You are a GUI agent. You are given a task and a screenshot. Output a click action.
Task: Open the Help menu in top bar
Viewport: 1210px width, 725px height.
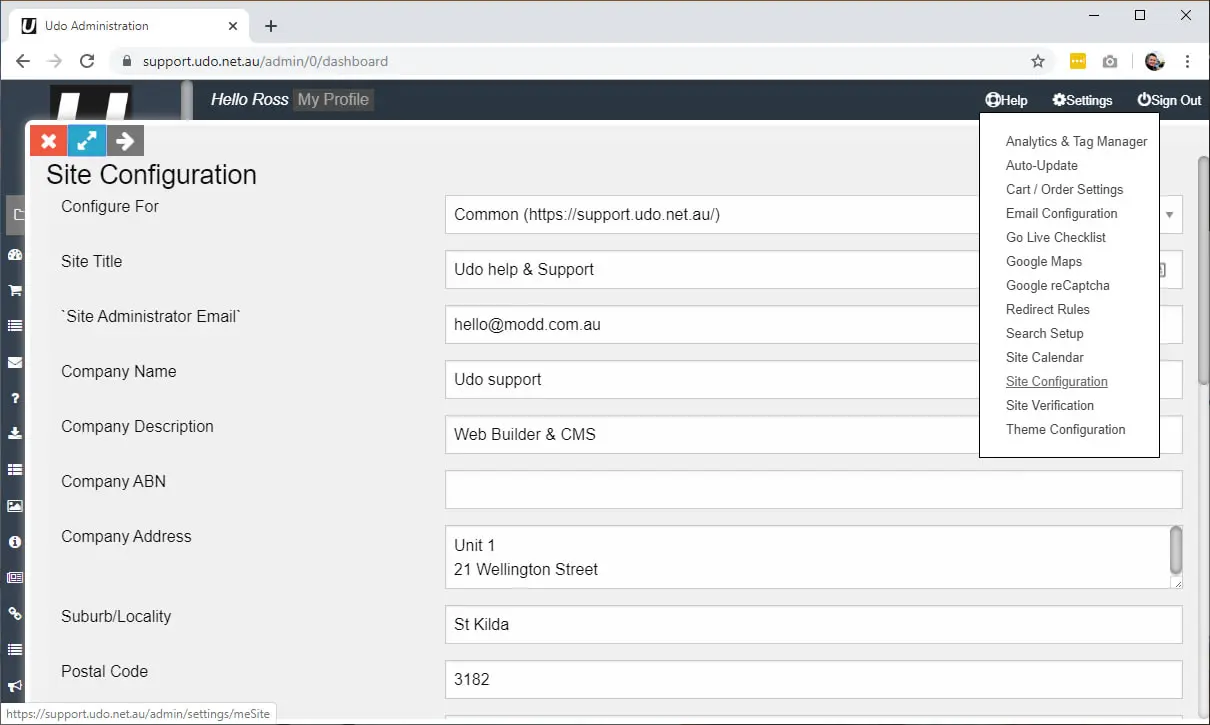click(1006, 100)
